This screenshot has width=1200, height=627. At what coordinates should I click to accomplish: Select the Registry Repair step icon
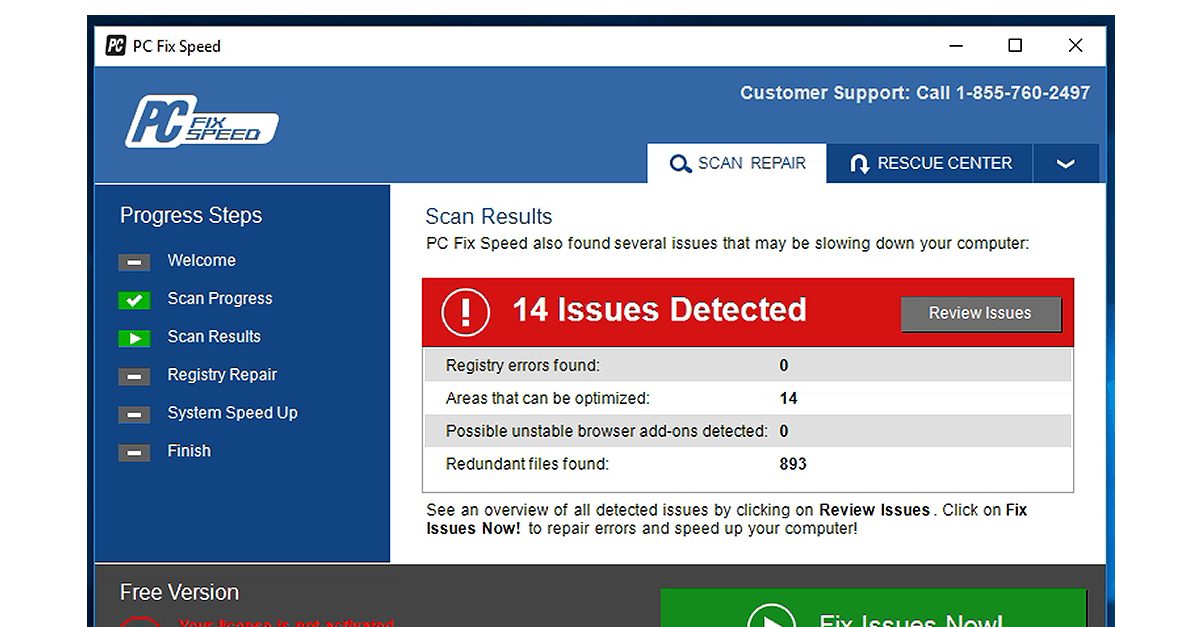coord(134,376)
